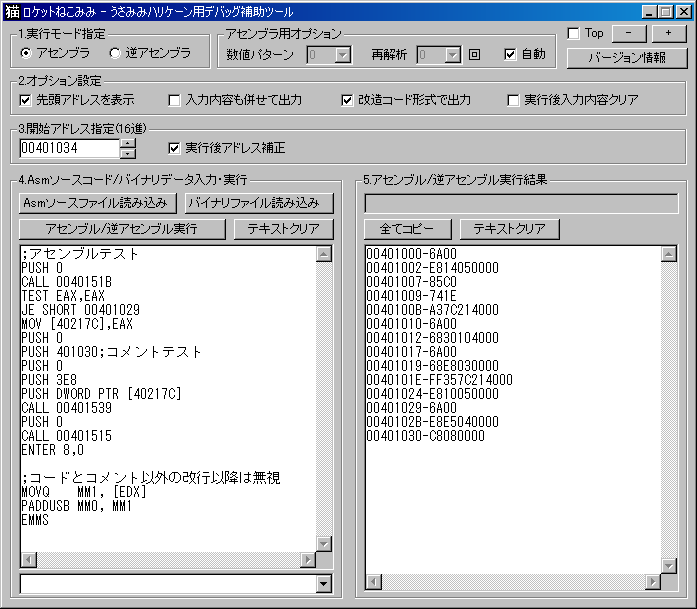
Task: Click the empty status field above 全てコピー
Action: pos(521,204)
